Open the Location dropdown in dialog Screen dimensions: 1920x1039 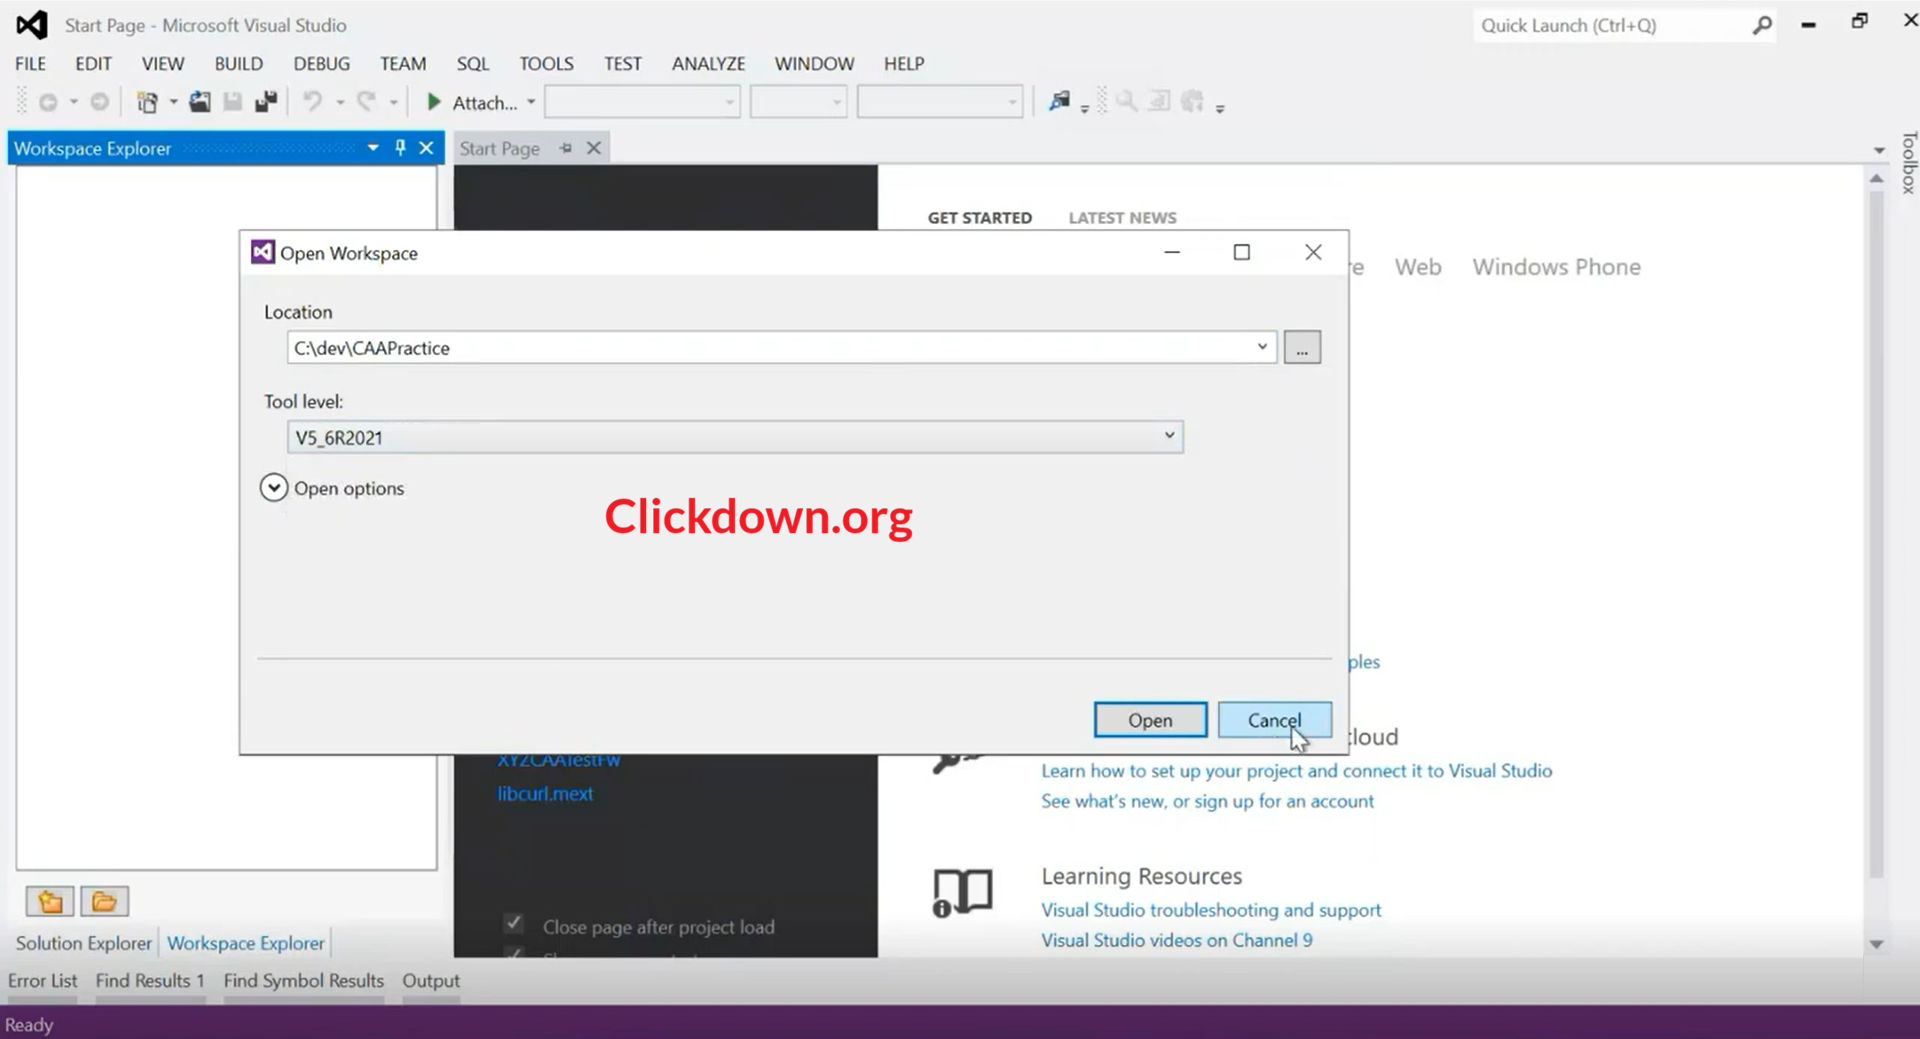tap(1262, 347)
